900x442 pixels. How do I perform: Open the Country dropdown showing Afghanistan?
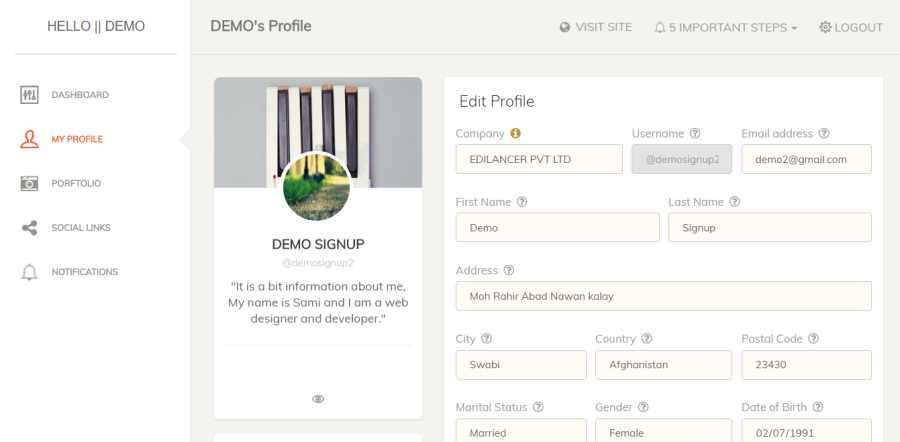(x=663, y=365)
